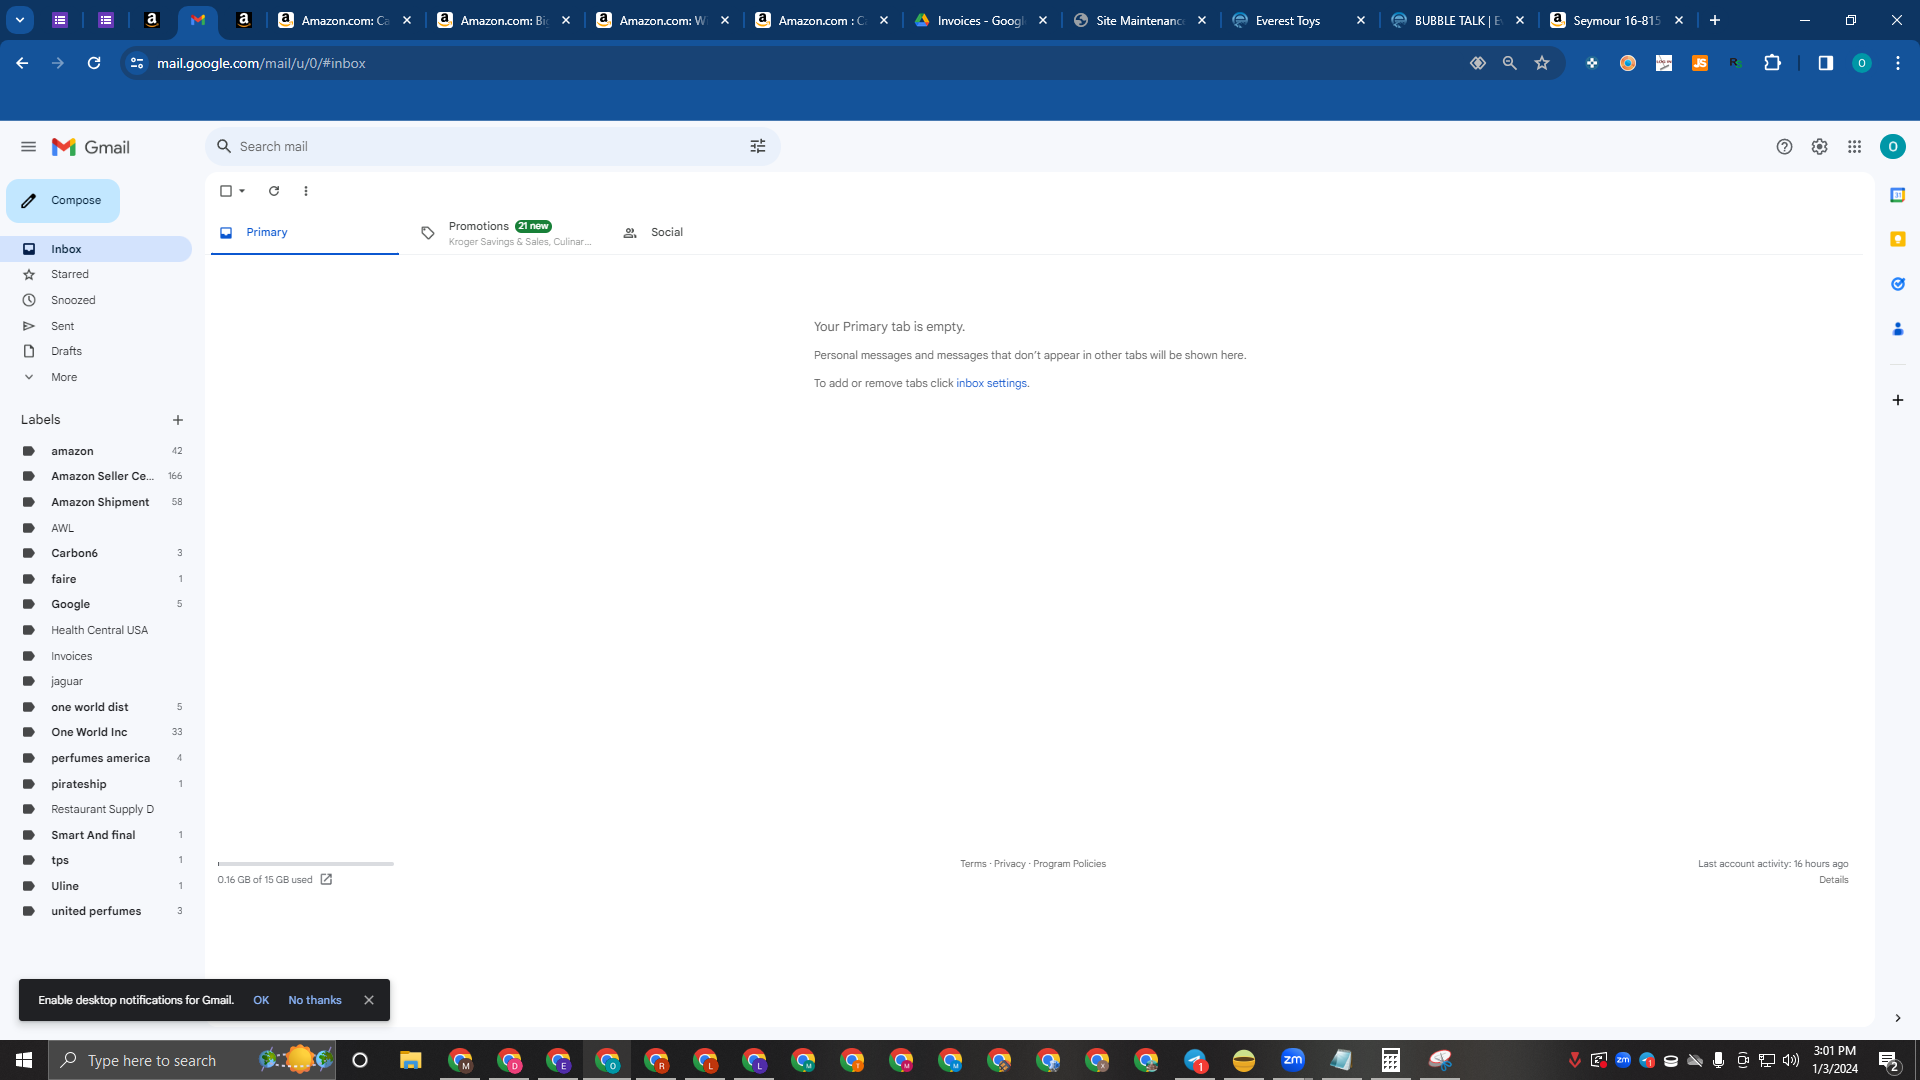The width and height of the screenshot is (1920, 1080).
Task: Open the Program Policies link
Action: (x=1069, y=864)
